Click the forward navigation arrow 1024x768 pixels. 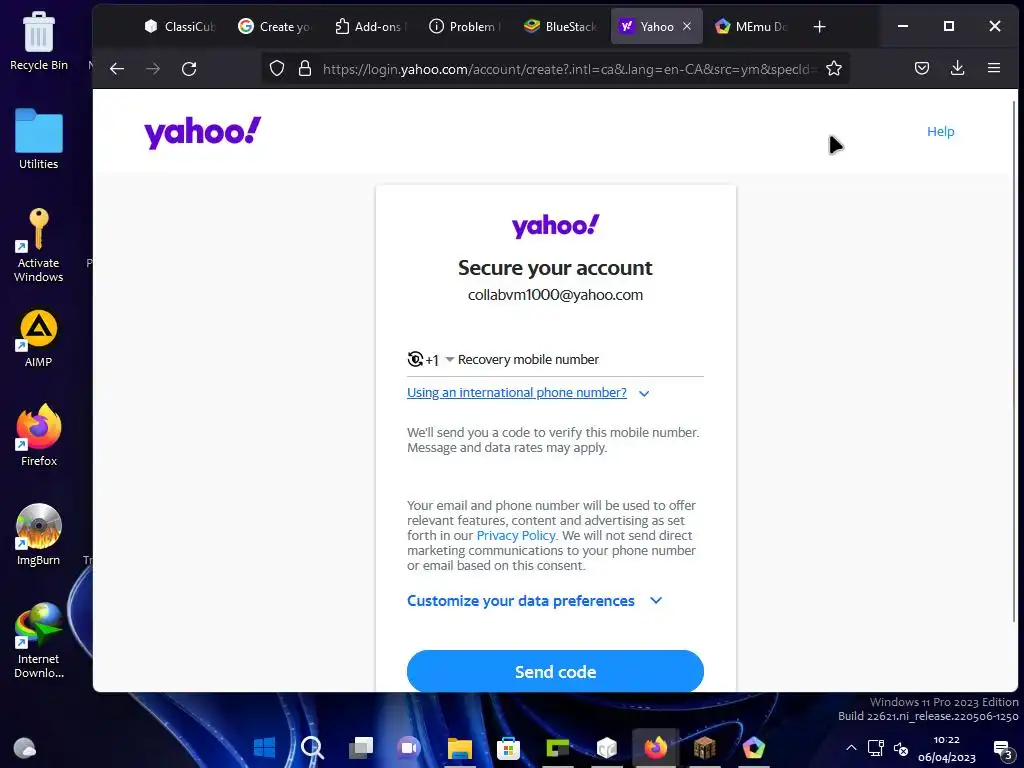coord(153,69)
